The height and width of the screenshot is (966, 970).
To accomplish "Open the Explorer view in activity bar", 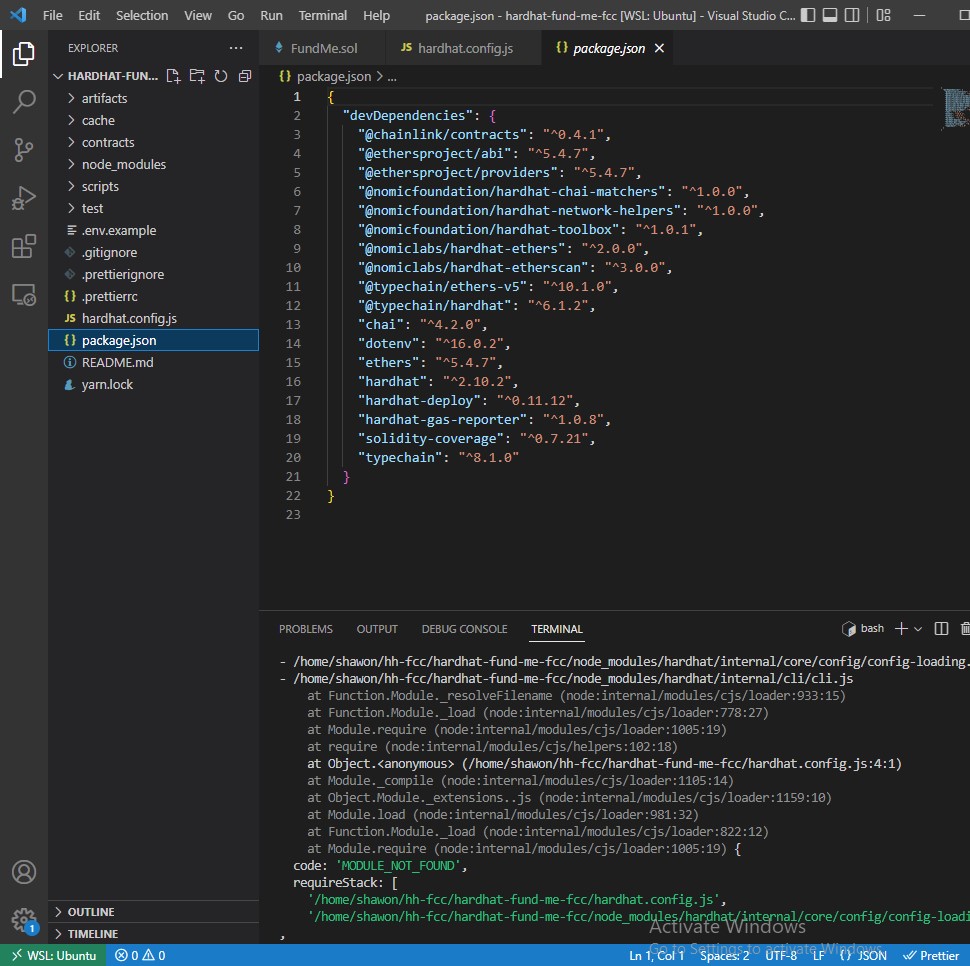I will tap(24, 54).
